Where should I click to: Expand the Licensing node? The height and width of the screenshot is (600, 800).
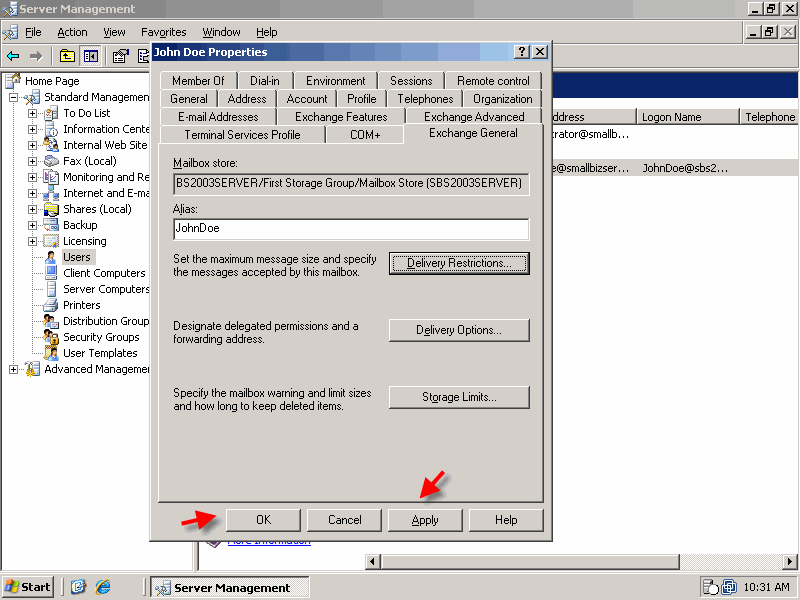pyautogui.click(x=33, y=241)
